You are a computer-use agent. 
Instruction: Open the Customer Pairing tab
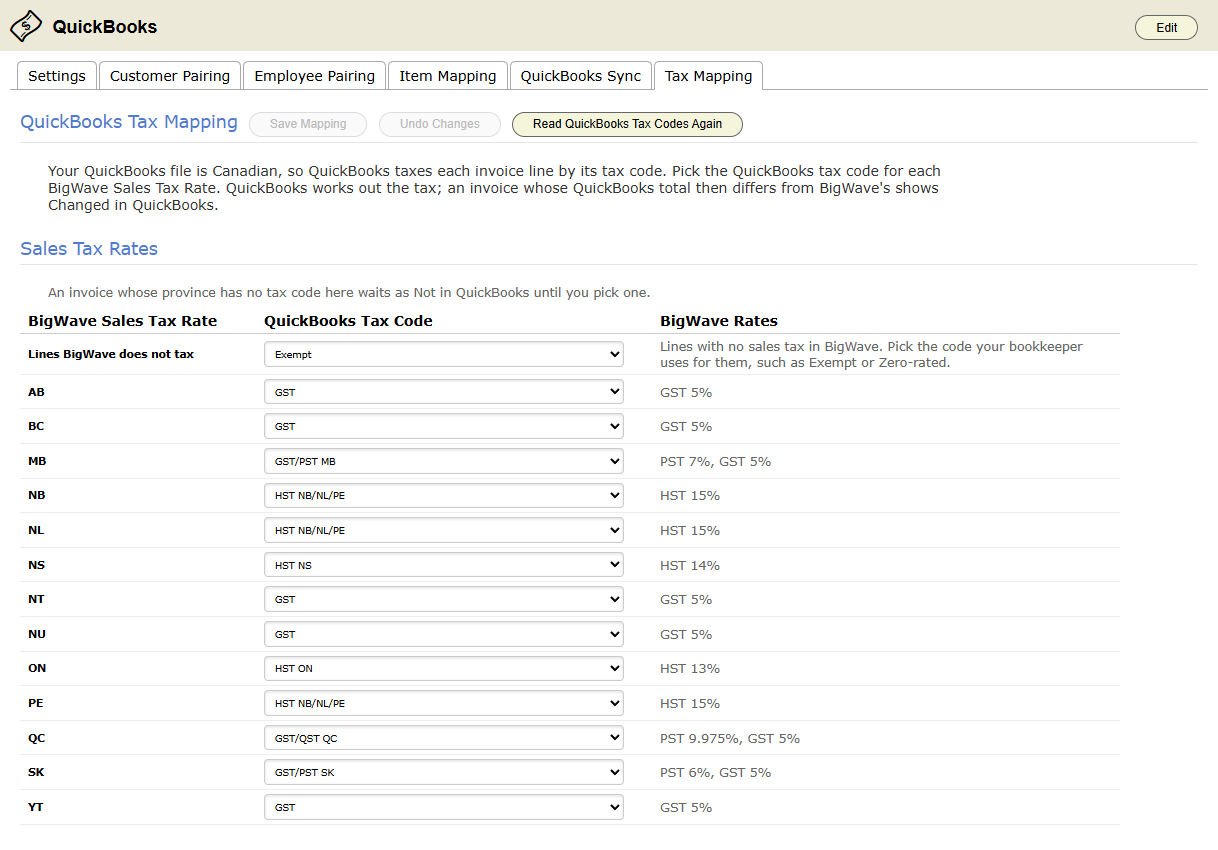170,76
